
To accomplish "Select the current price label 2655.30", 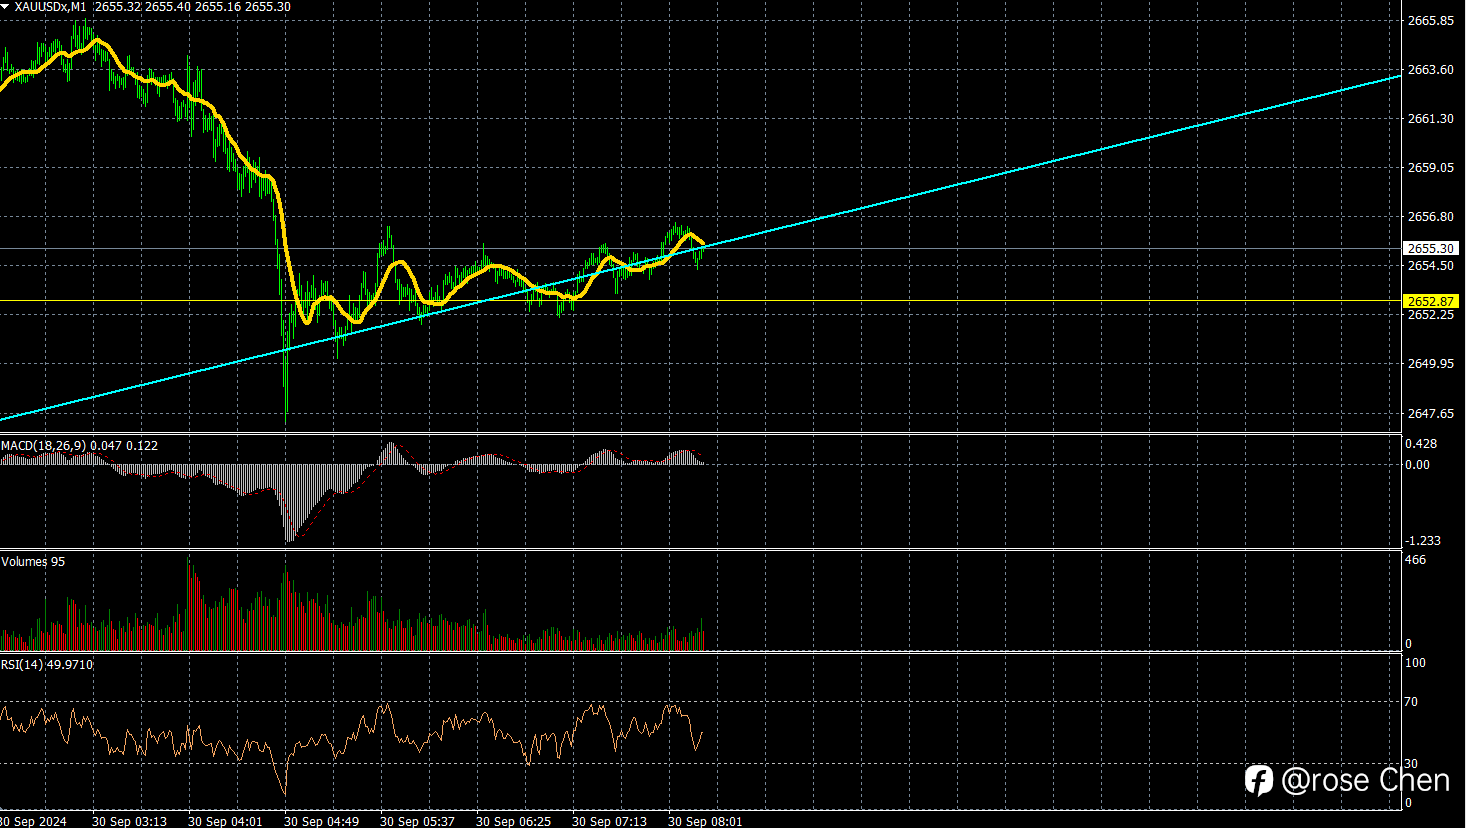I will point(1432,248).
